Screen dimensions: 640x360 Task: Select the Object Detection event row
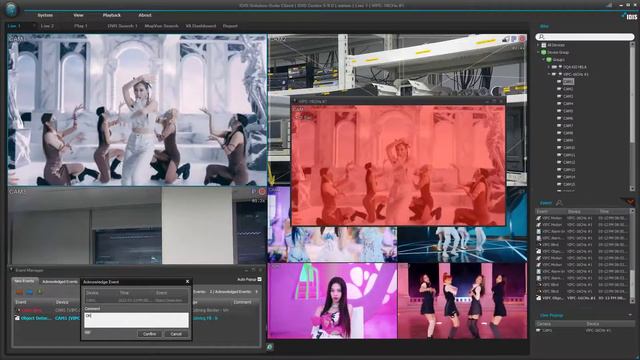tap(47, 318)
